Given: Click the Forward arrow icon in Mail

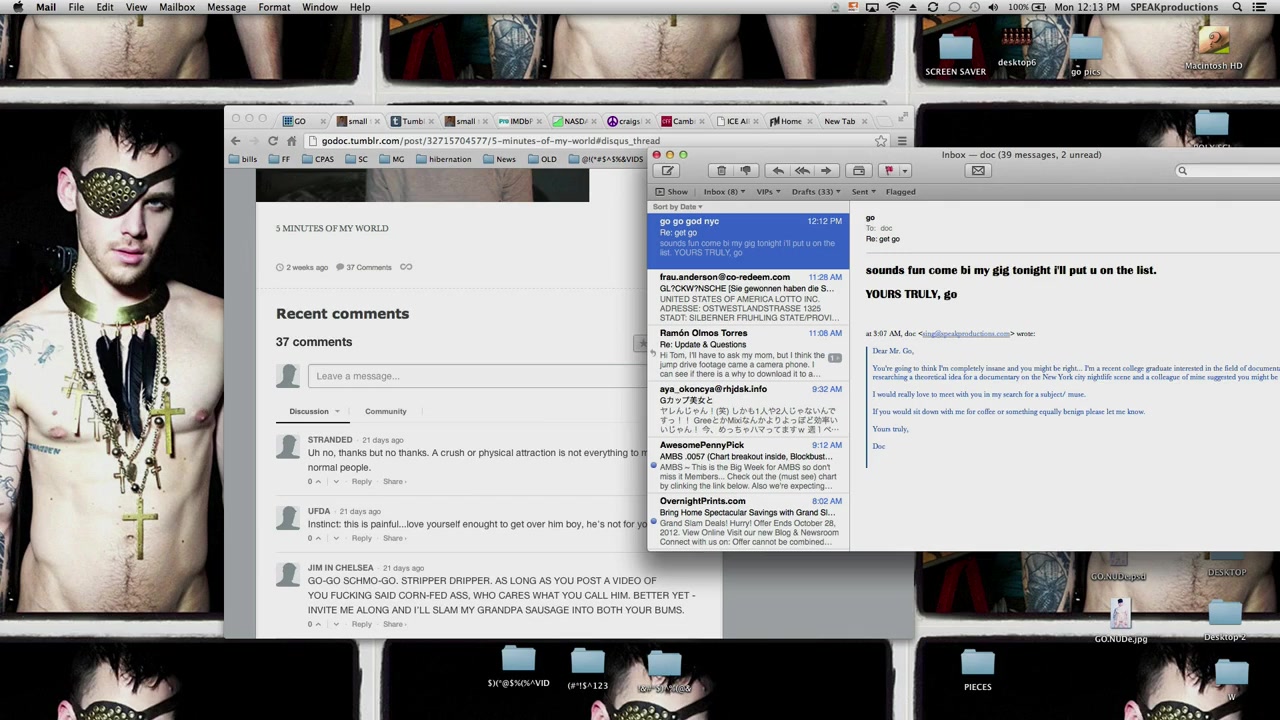Looking at the screenshot, I should [x=826, y=171].
